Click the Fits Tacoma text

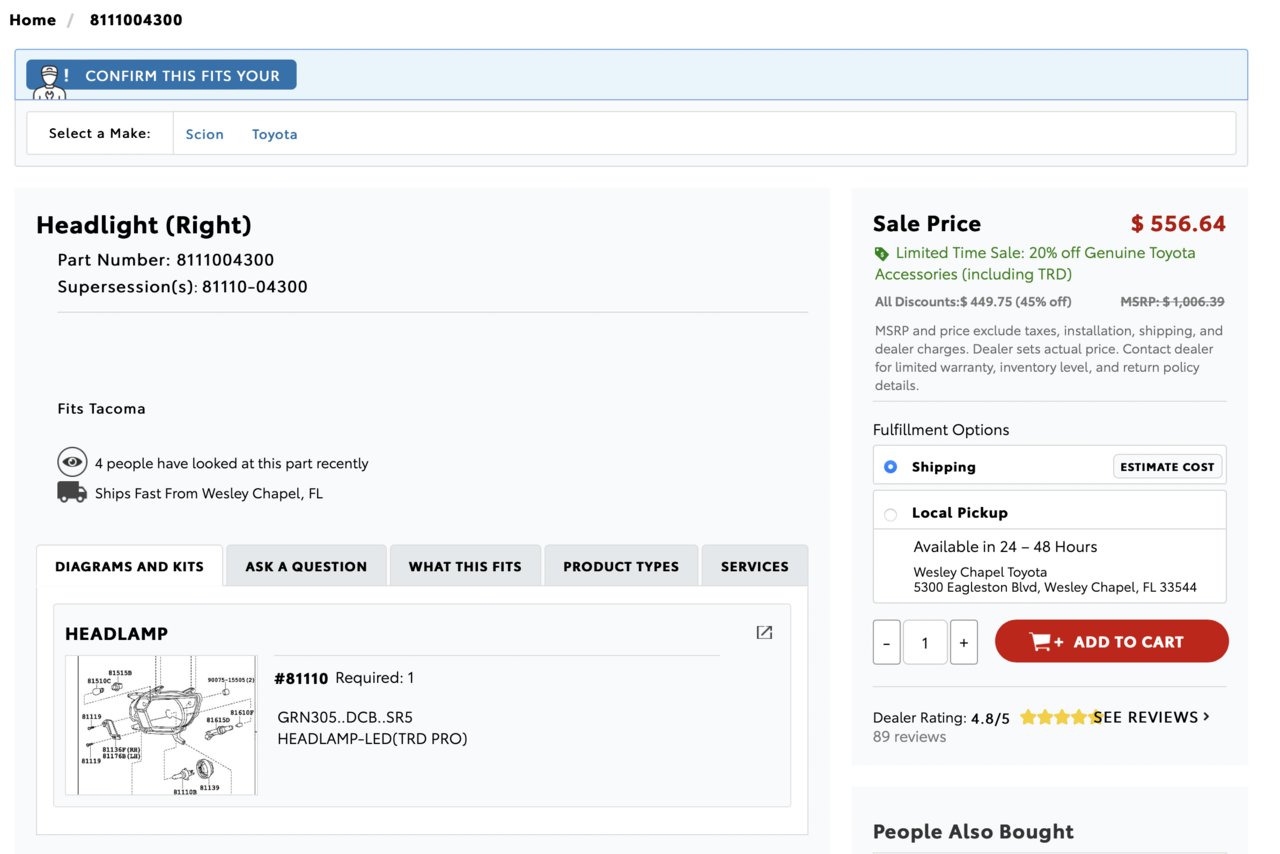pyautogui.click(x=101, y=409)
